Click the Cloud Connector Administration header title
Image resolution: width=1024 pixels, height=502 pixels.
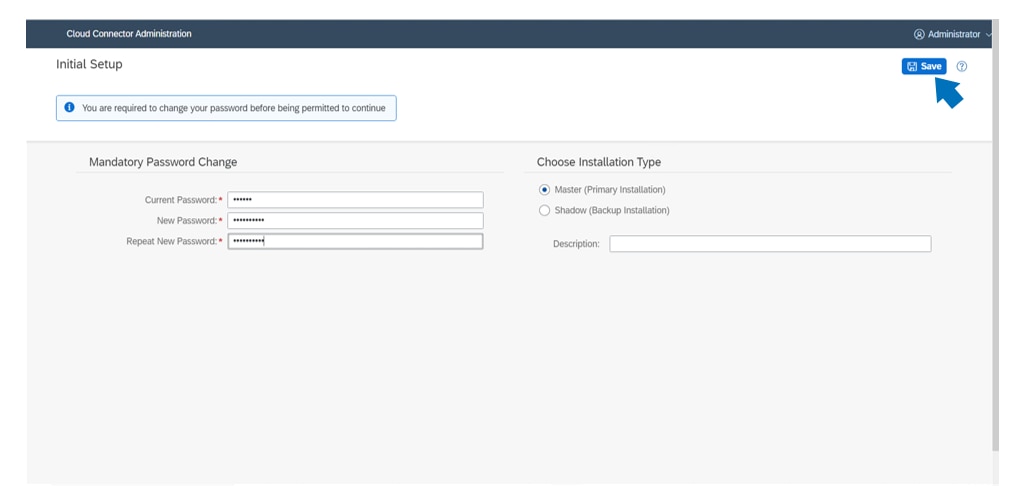pos(129,34)
